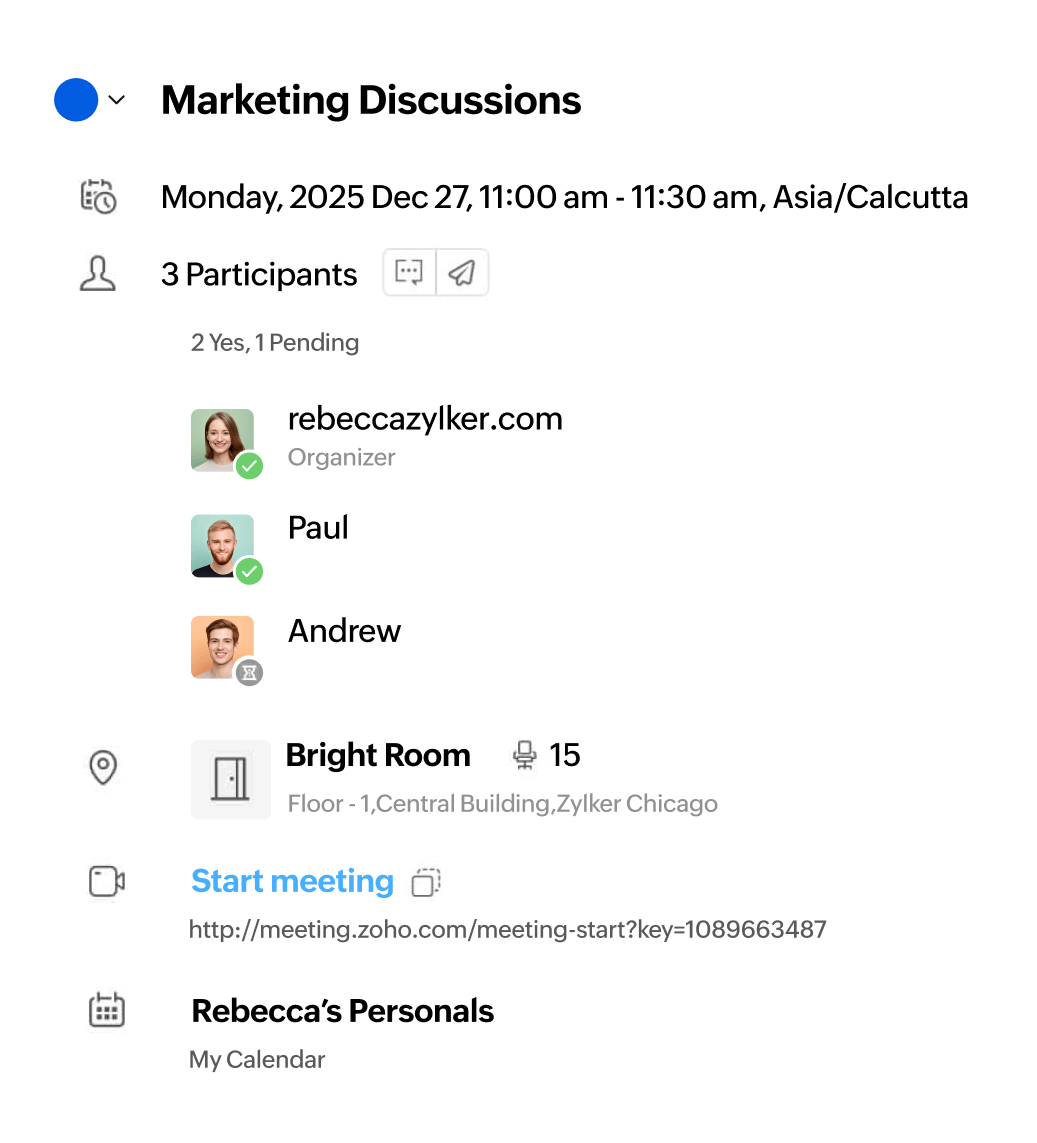The width and height of the screenshot is (1037, 1143).
Task: Click the participants person icon
Action: tap(98, 274)
